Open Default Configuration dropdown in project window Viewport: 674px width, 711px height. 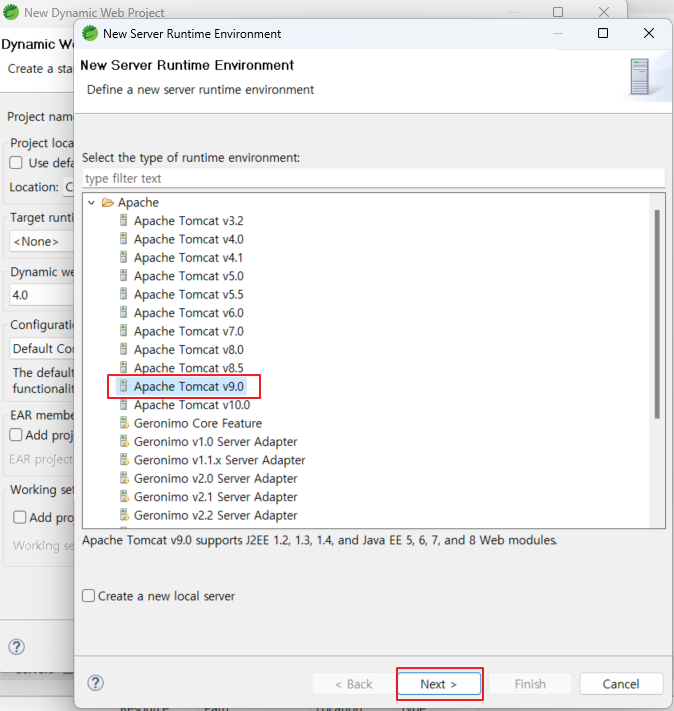point(41,348)
